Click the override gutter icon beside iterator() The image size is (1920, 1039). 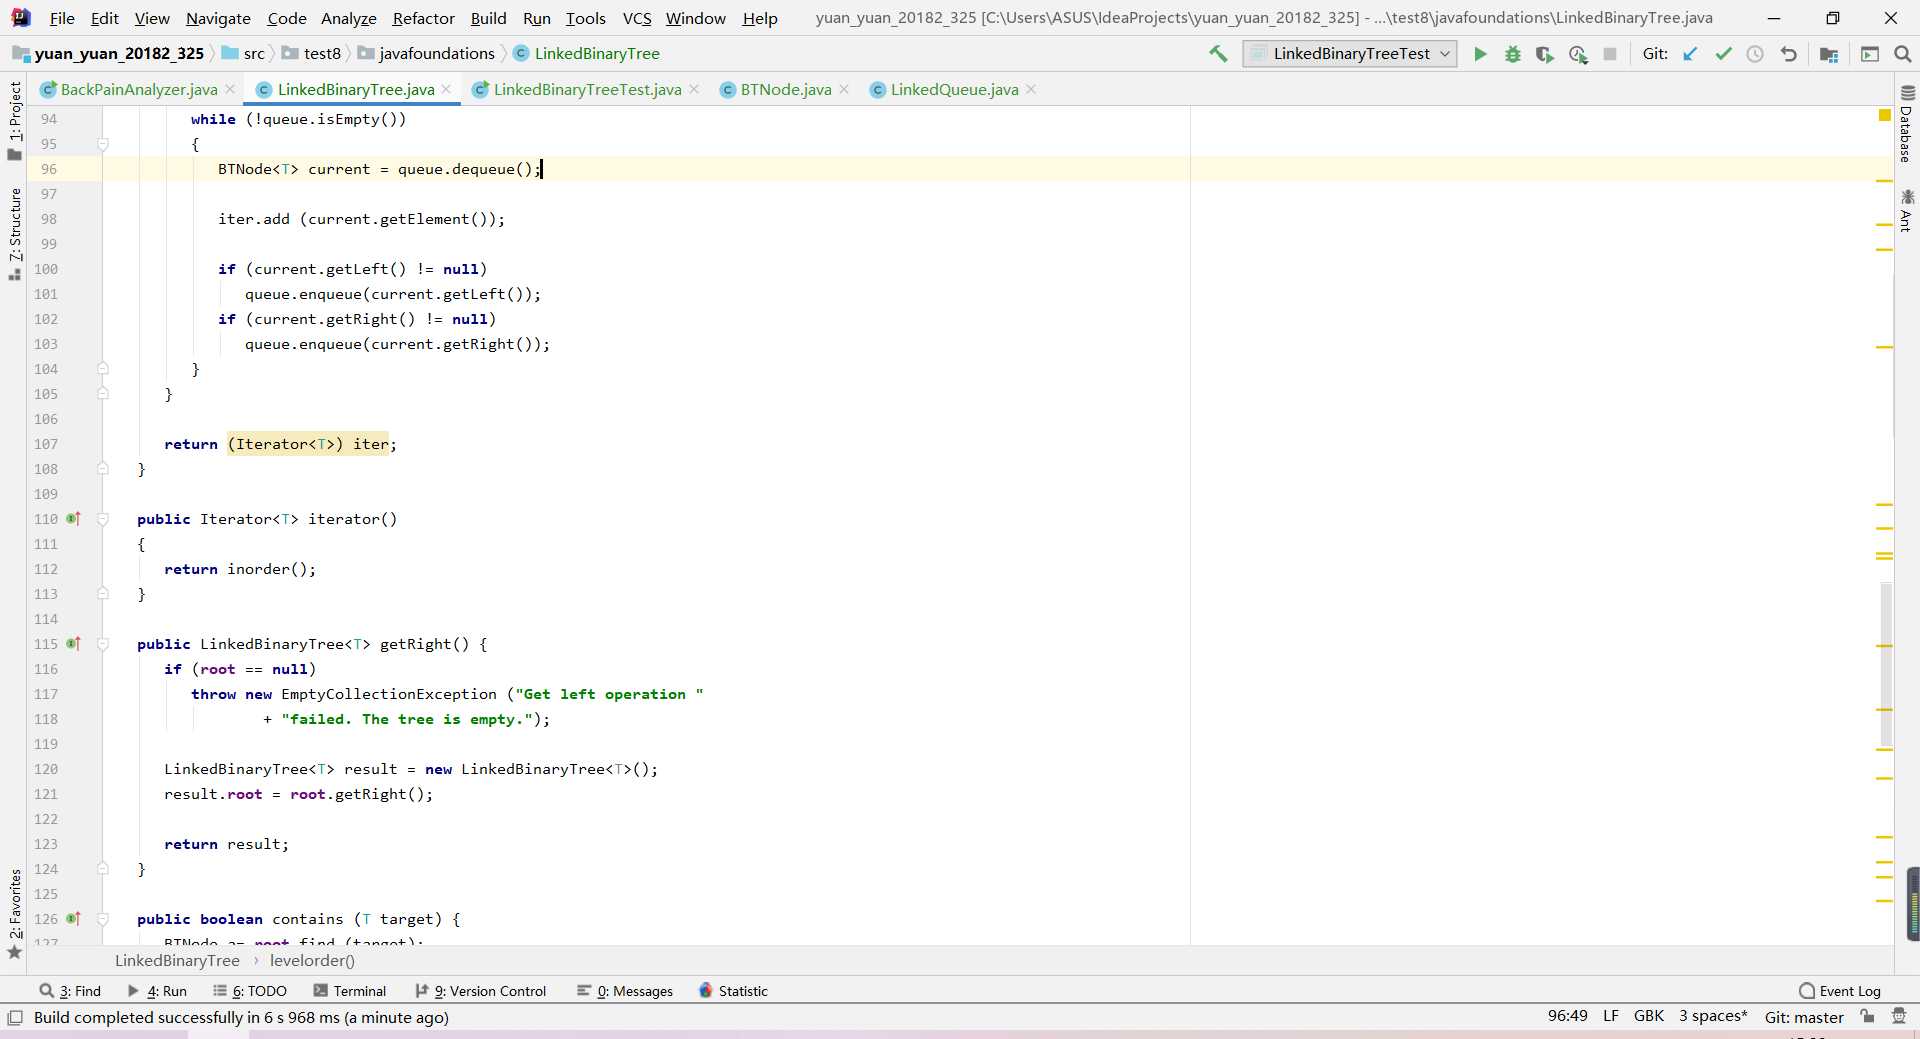[73, 519]
